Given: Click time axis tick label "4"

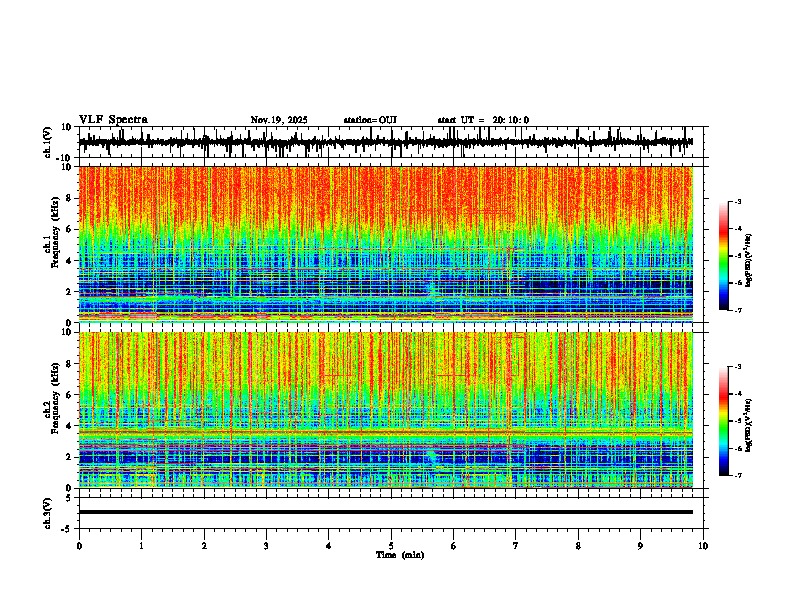Looking at the screenshot, I should (x=329, y=546).
